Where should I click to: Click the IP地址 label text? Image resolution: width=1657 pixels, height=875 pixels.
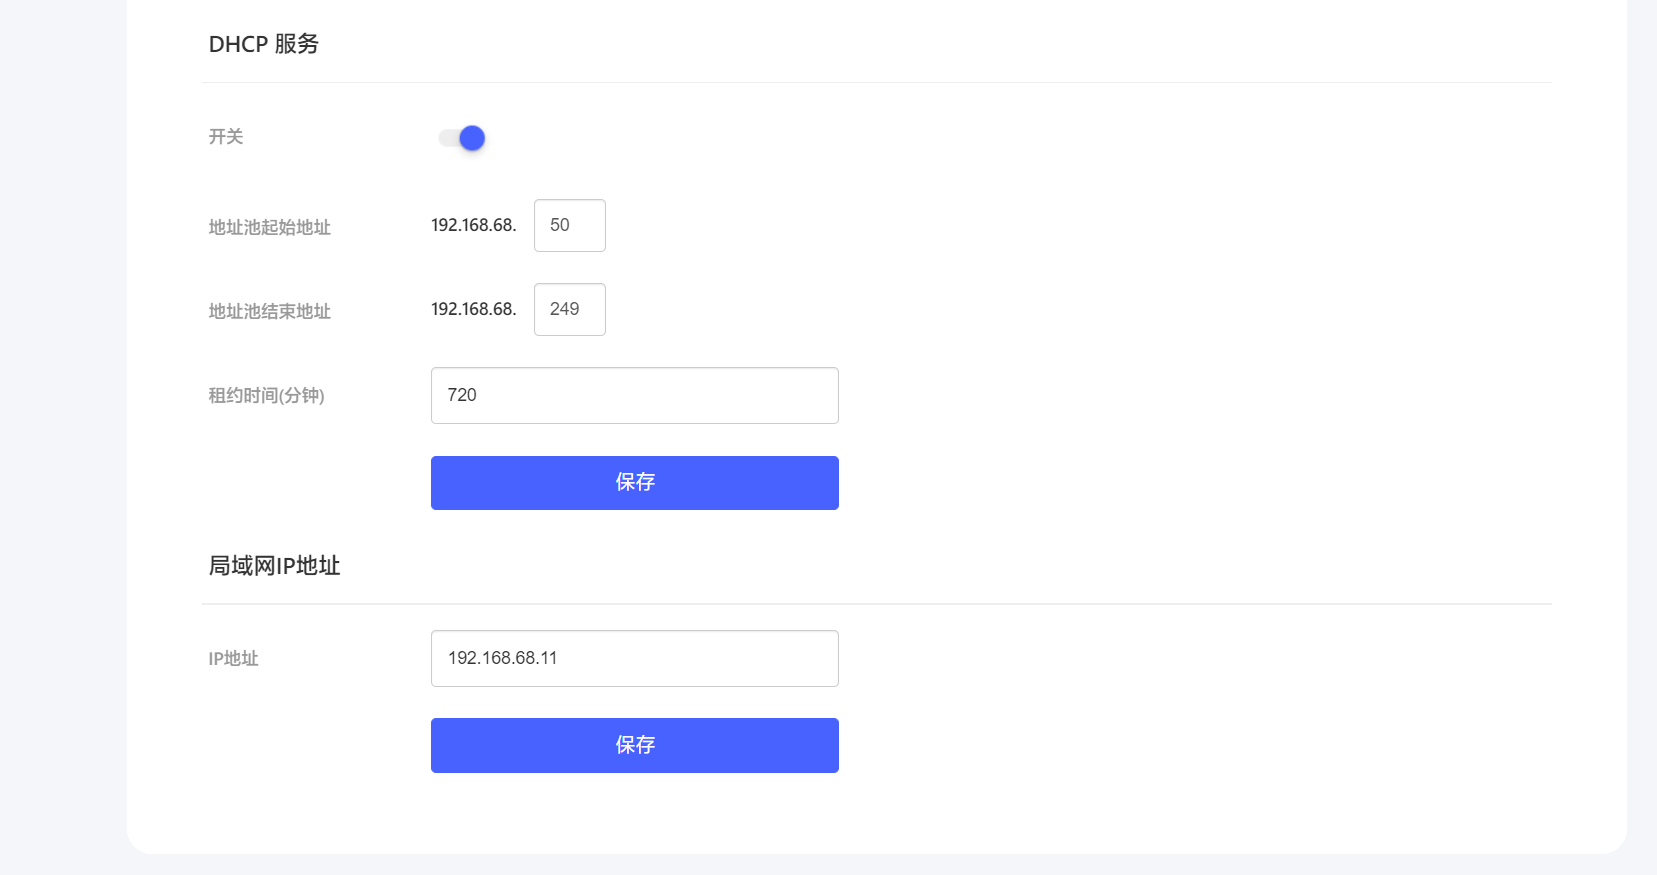233,659
